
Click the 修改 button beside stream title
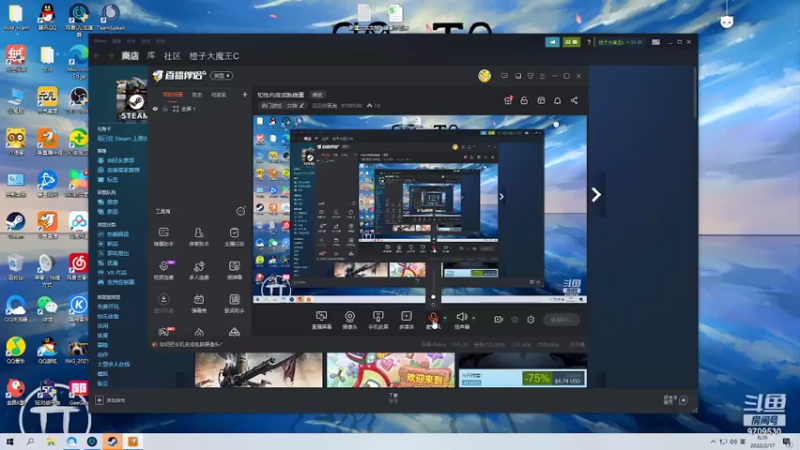point(317,95)
